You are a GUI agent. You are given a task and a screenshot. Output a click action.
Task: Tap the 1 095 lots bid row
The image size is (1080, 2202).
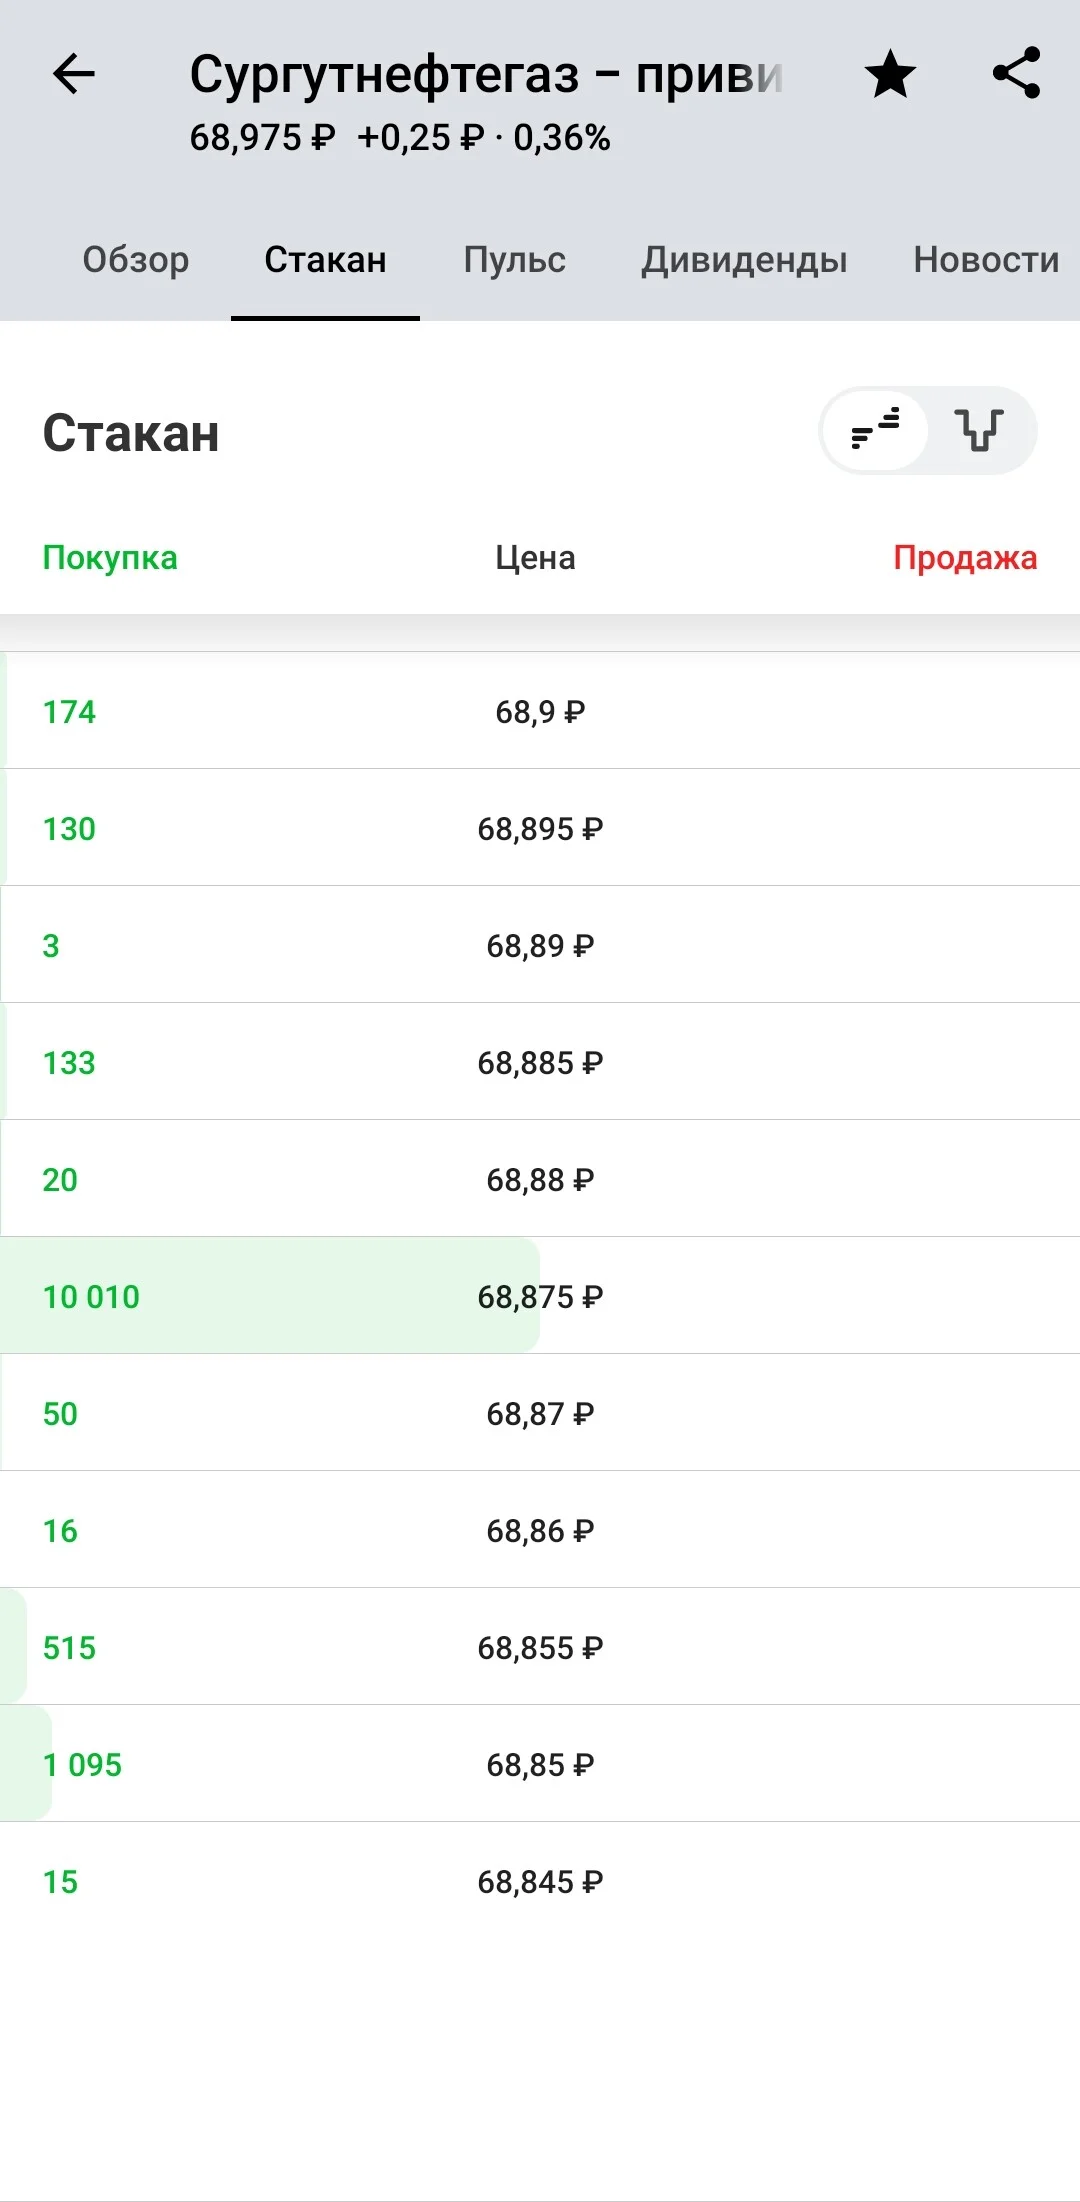[x=540, y=1764]
